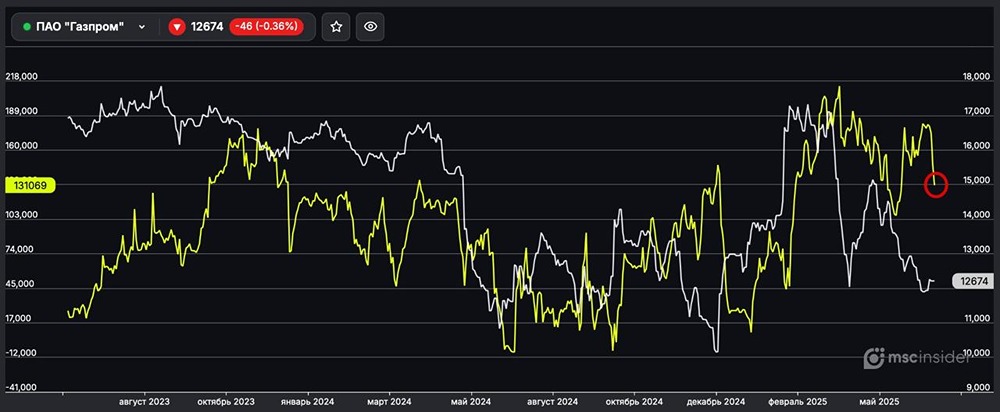The height and width of the screenshot is (412, 1000).
Task: Click the -46 (-0.36%) change badge
Action: (x=266, y=27)
